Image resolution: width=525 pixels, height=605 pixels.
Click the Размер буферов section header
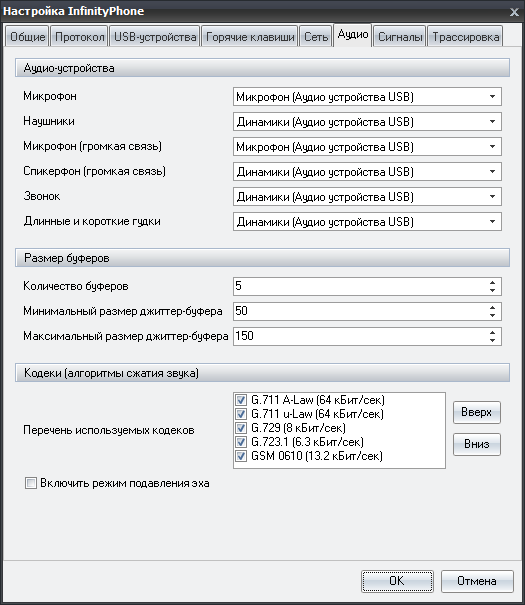click(x=262, y=258)
